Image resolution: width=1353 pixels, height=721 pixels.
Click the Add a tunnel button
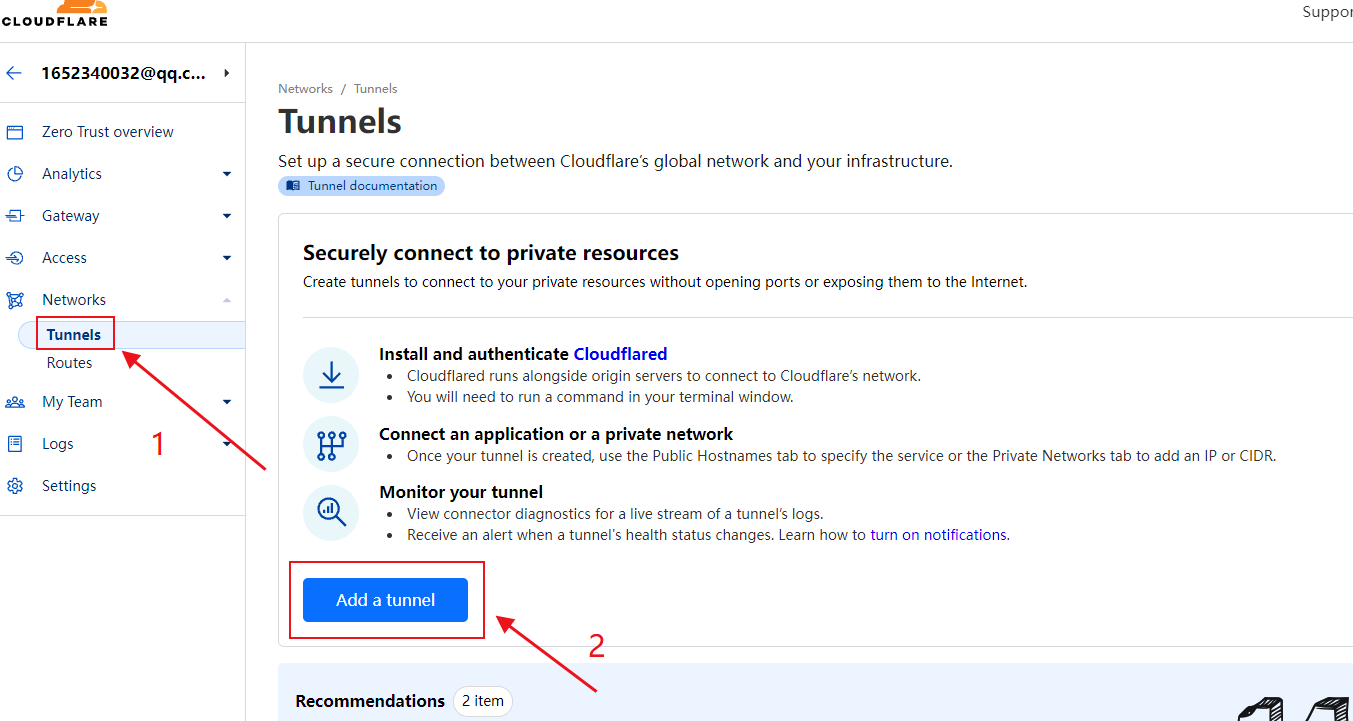pos(385,600)
